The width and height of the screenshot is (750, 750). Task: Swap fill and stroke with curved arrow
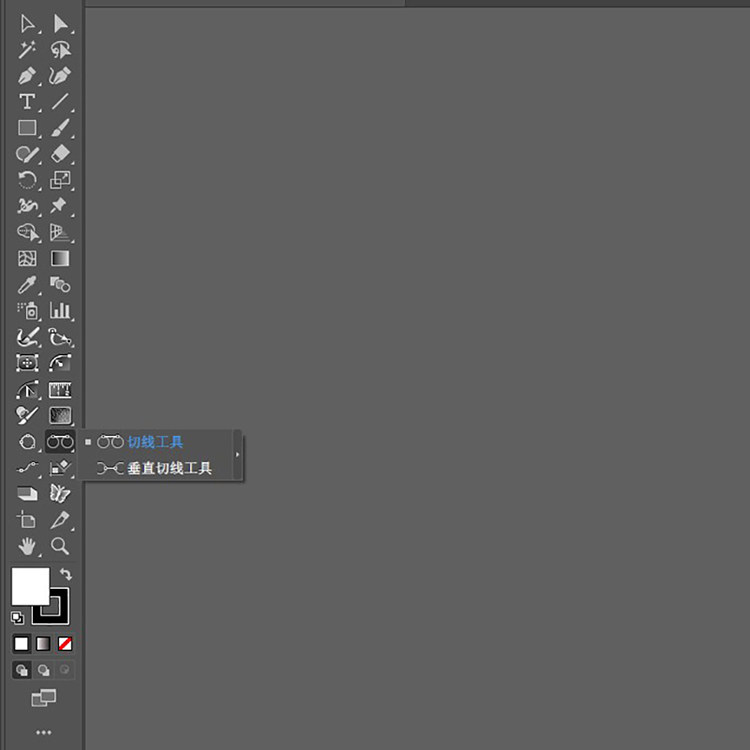click(66, 574)
